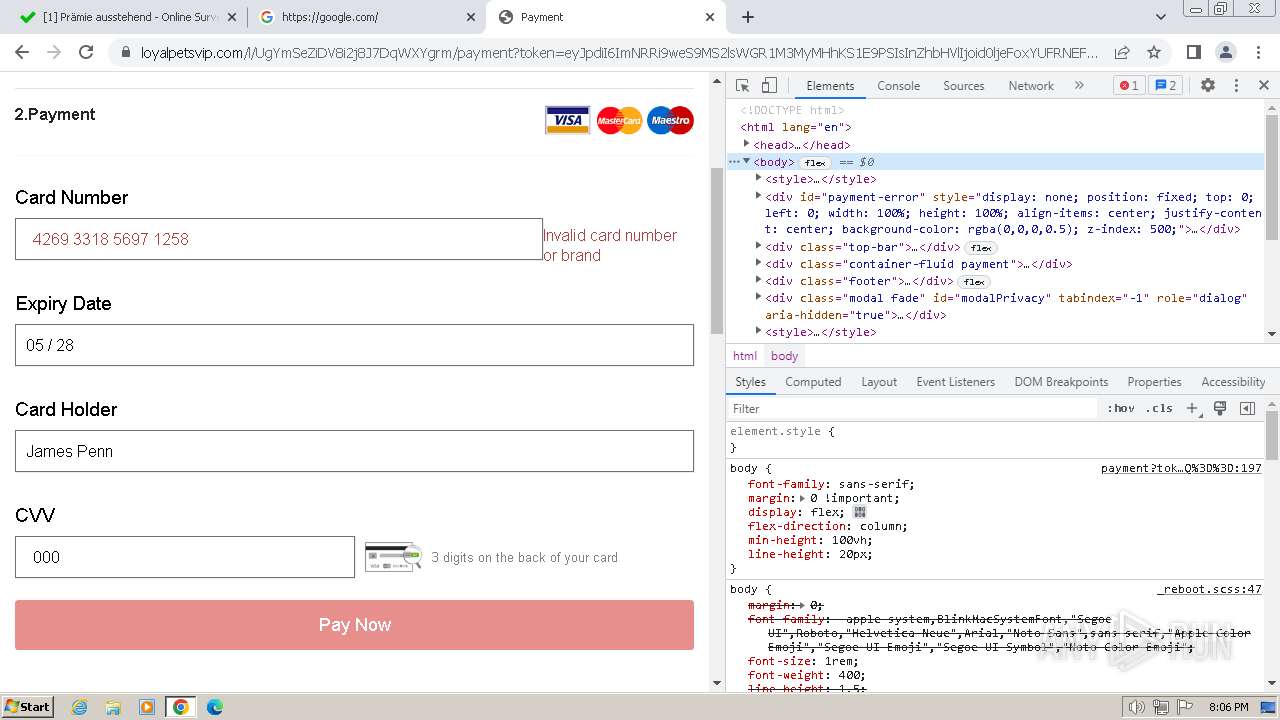
Task: Click the Maestro card logo
Action: coord(670,120)
